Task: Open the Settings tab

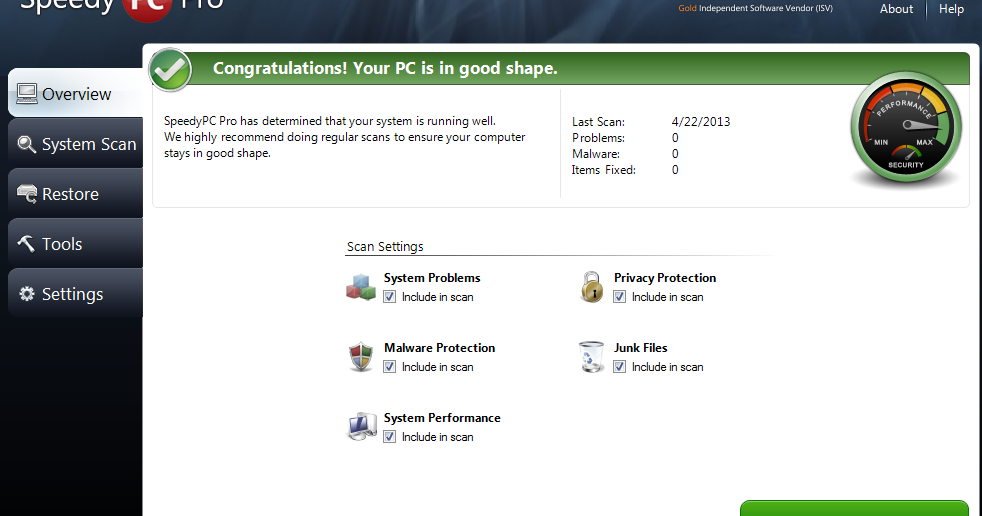Action: tap(76, 294)
